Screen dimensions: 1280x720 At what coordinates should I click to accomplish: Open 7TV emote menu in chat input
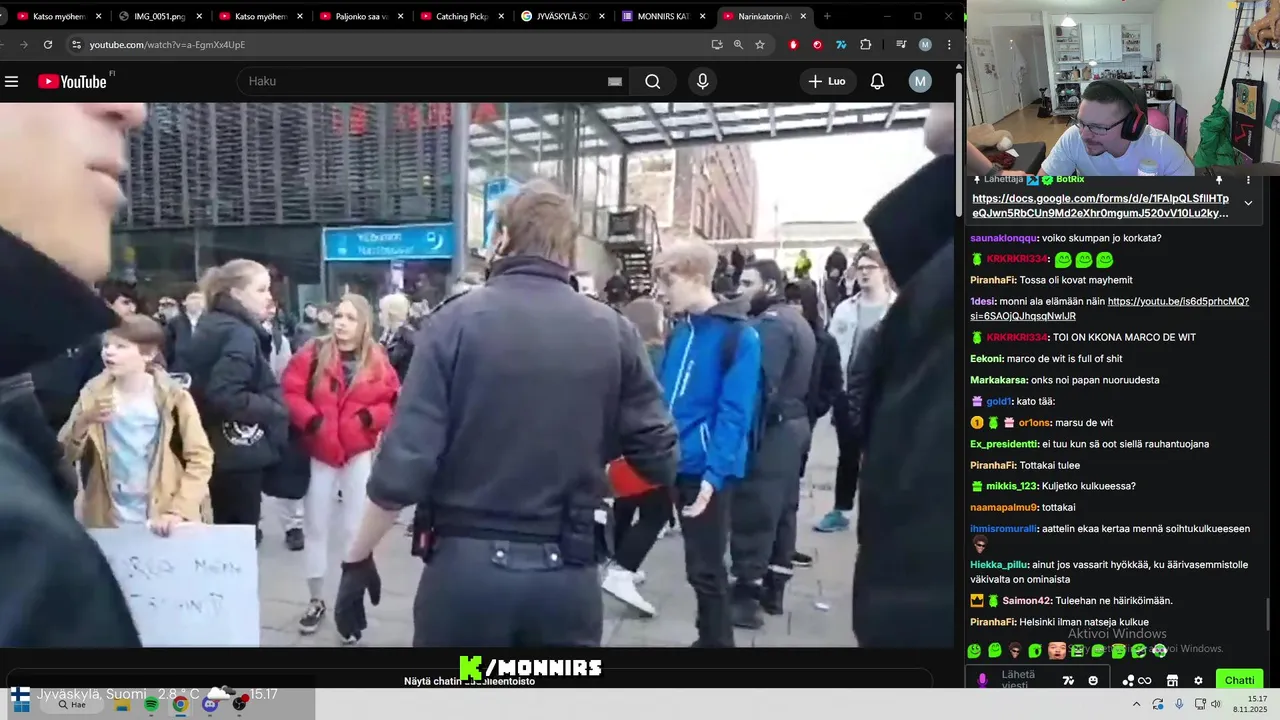(1068, 681)
